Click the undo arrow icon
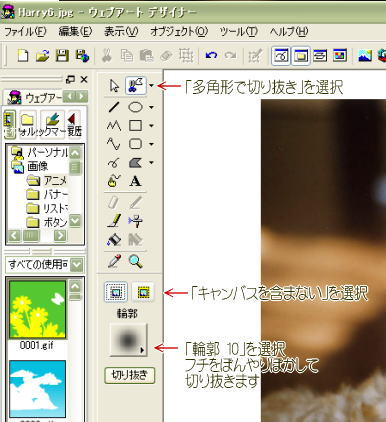This screenshot has height=422, width=386. click(211, 55)
